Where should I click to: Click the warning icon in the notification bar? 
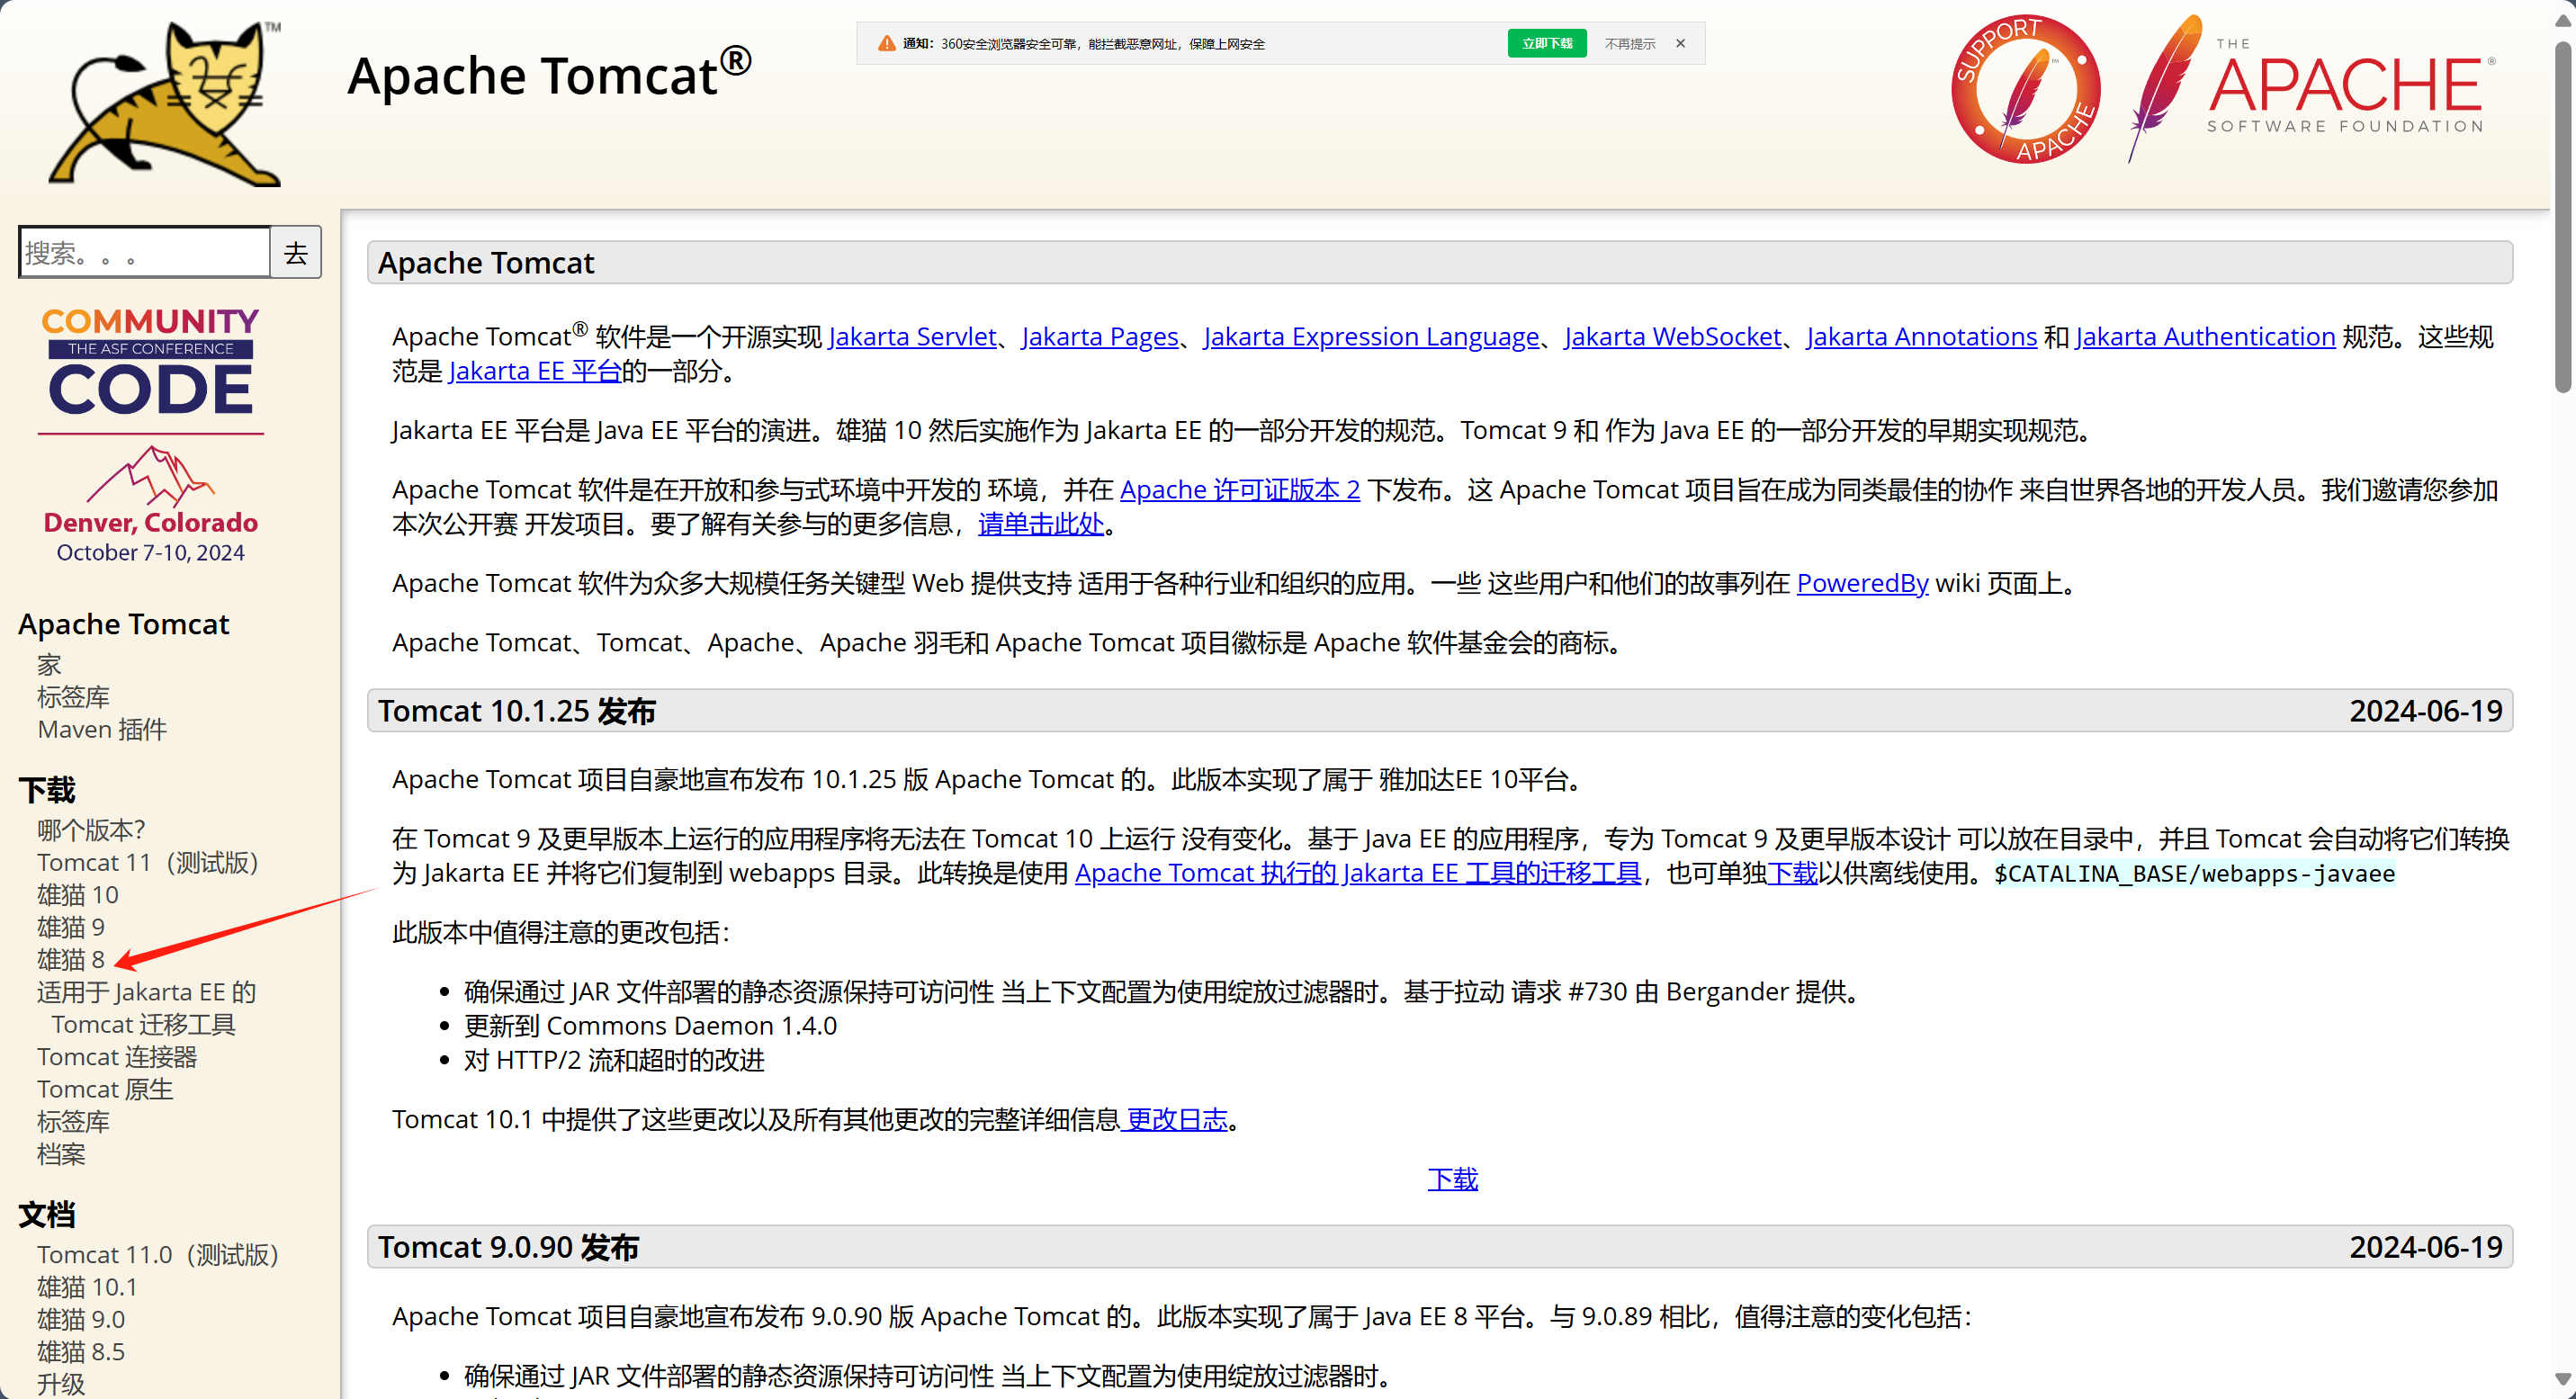click(886, 43)
